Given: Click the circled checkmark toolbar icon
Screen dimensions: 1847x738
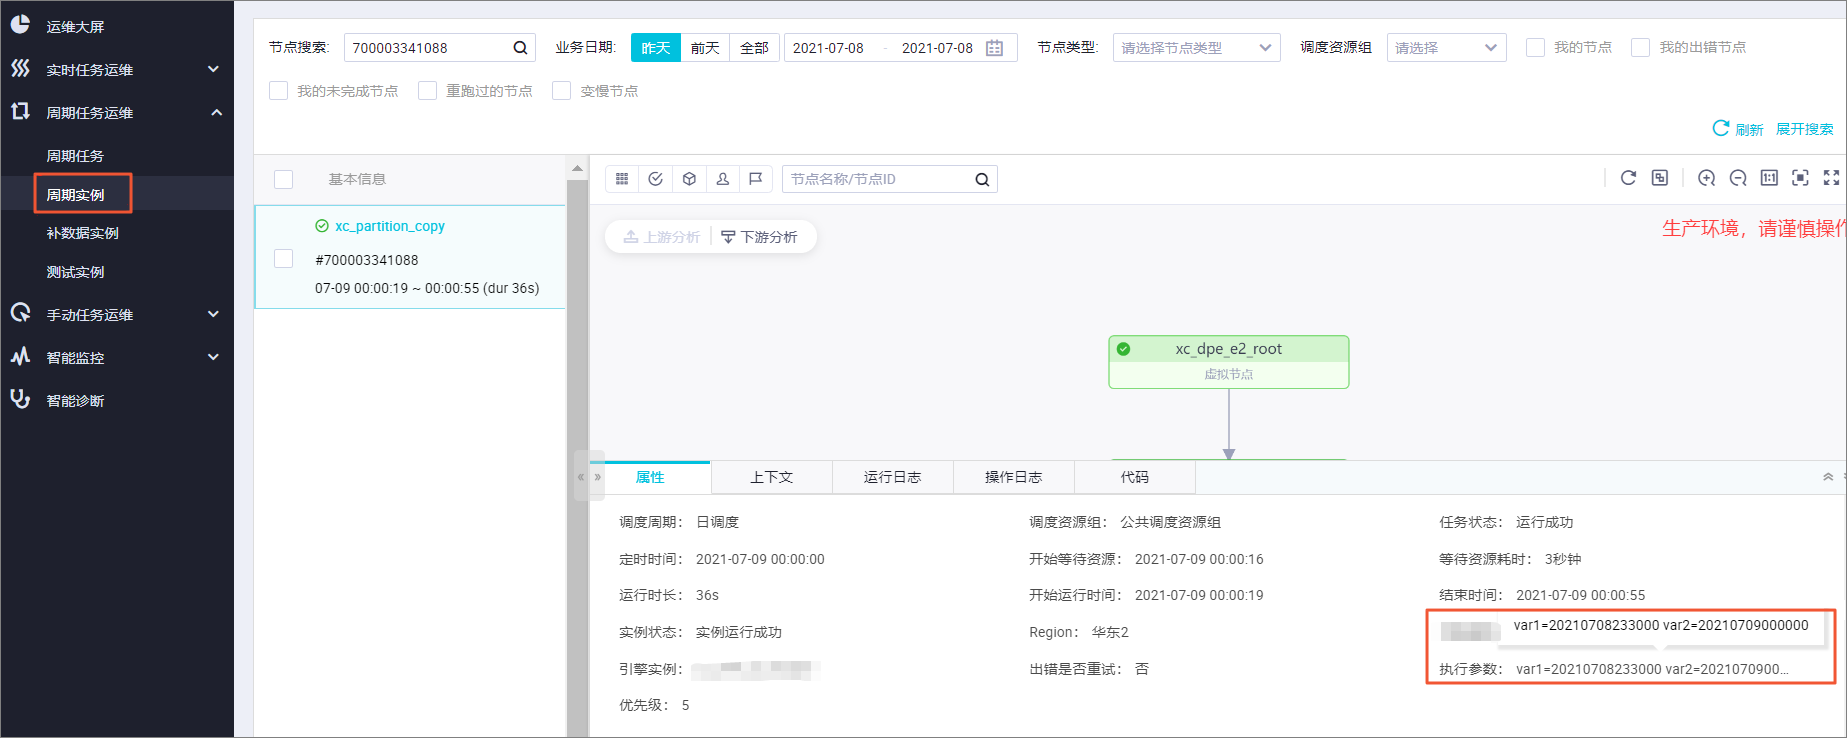Looking at the screenshot, I should (655, 179).
